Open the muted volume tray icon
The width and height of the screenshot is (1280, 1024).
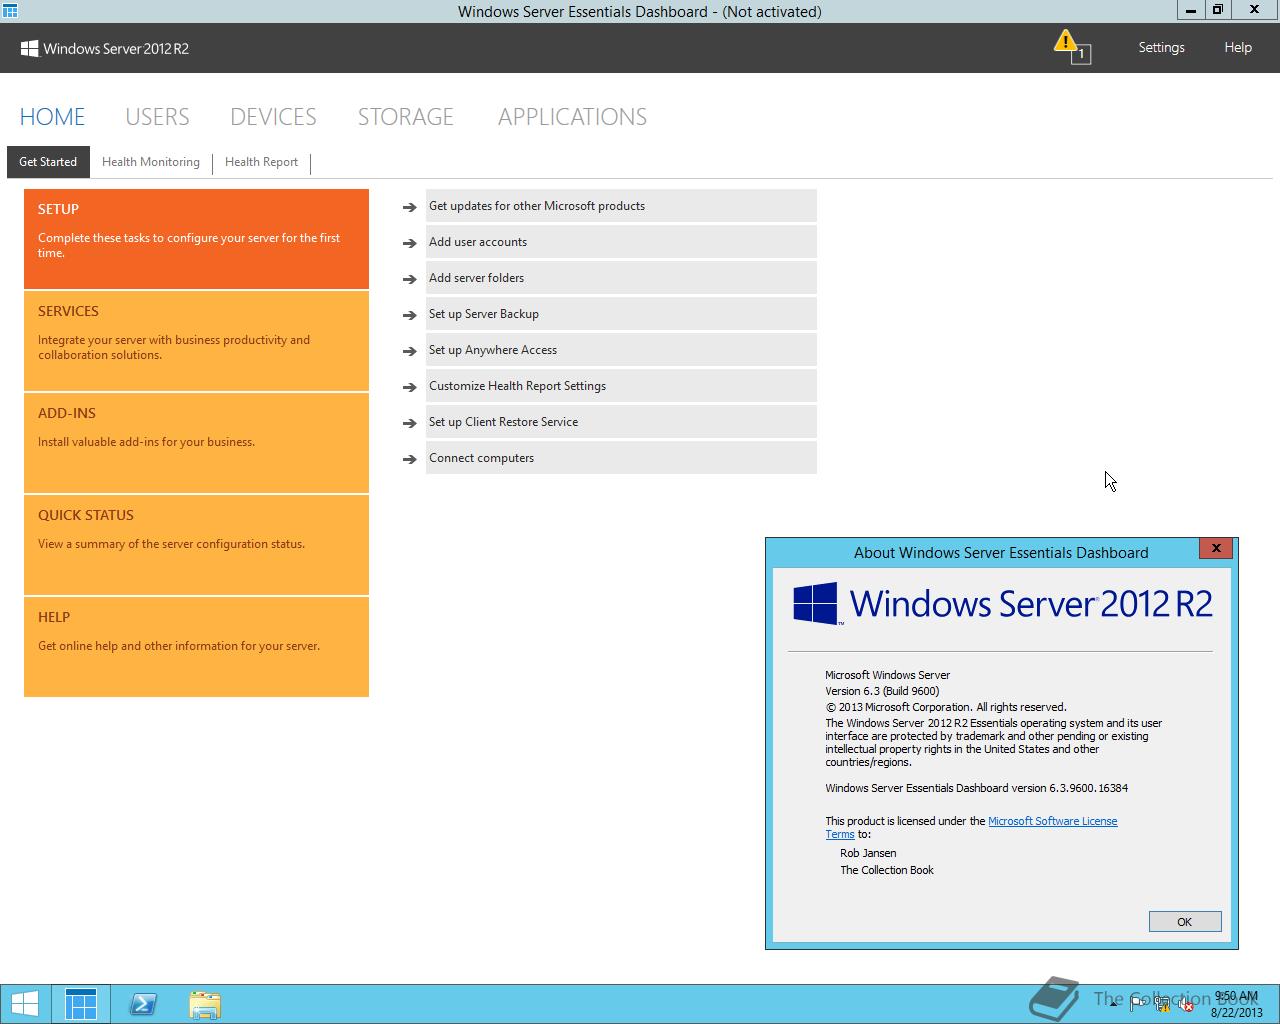coord(1185,1004)
